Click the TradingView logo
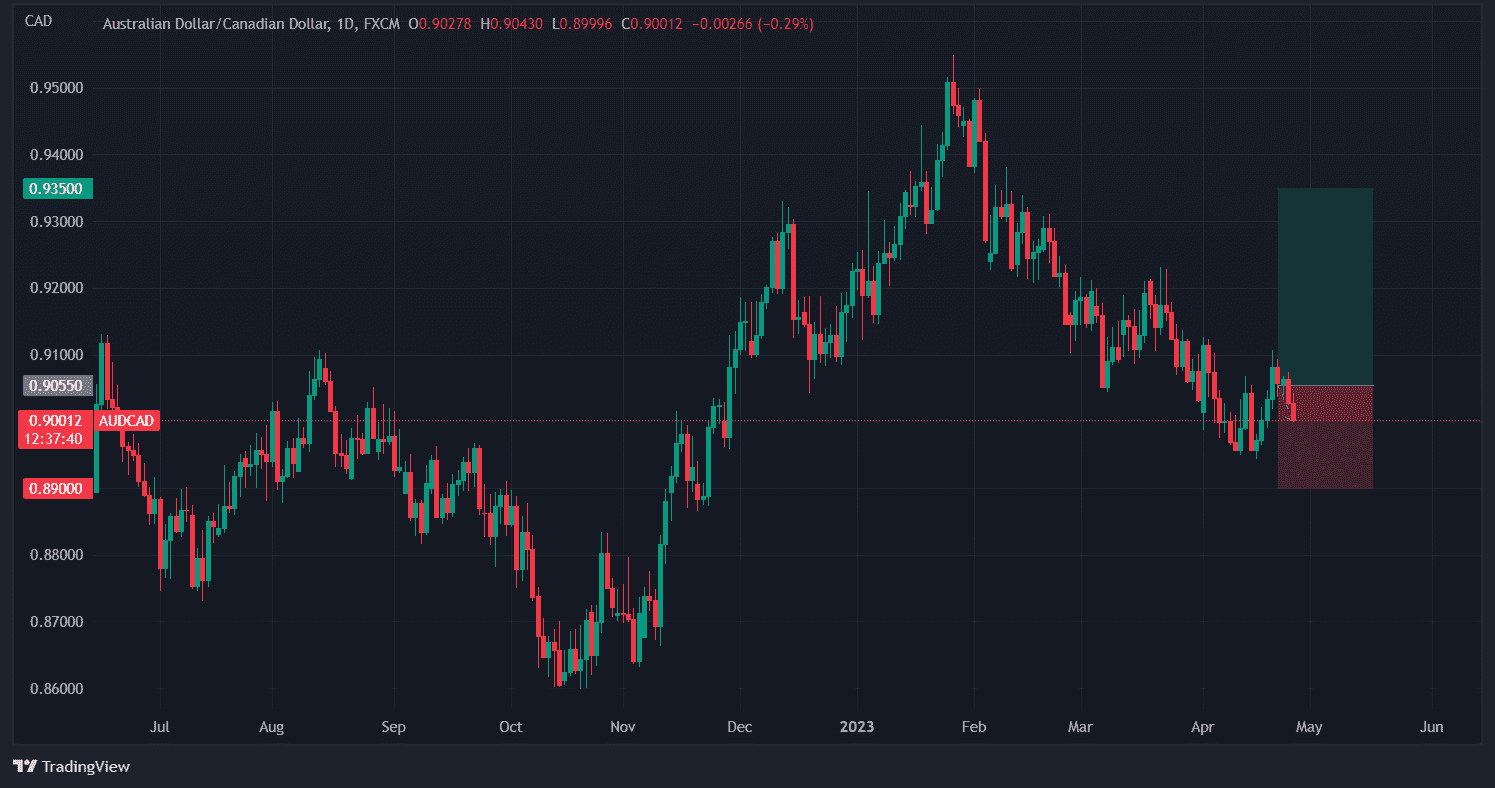The height and width of the screenshot is (788, 1495). coord(72,767)
